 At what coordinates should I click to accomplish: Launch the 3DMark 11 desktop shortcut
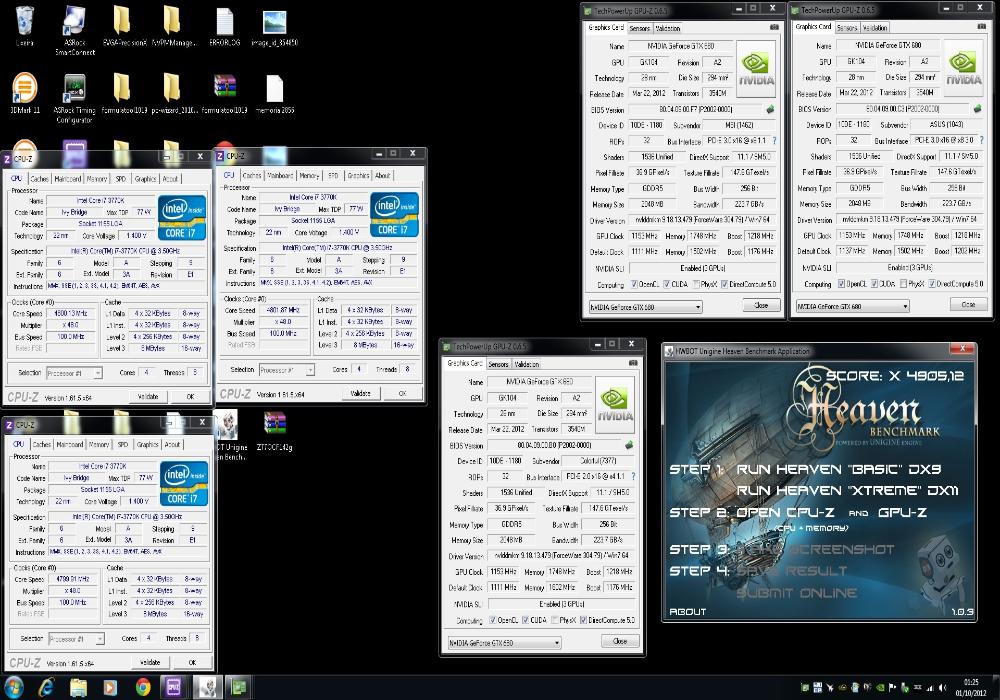(x=24, y=93)
